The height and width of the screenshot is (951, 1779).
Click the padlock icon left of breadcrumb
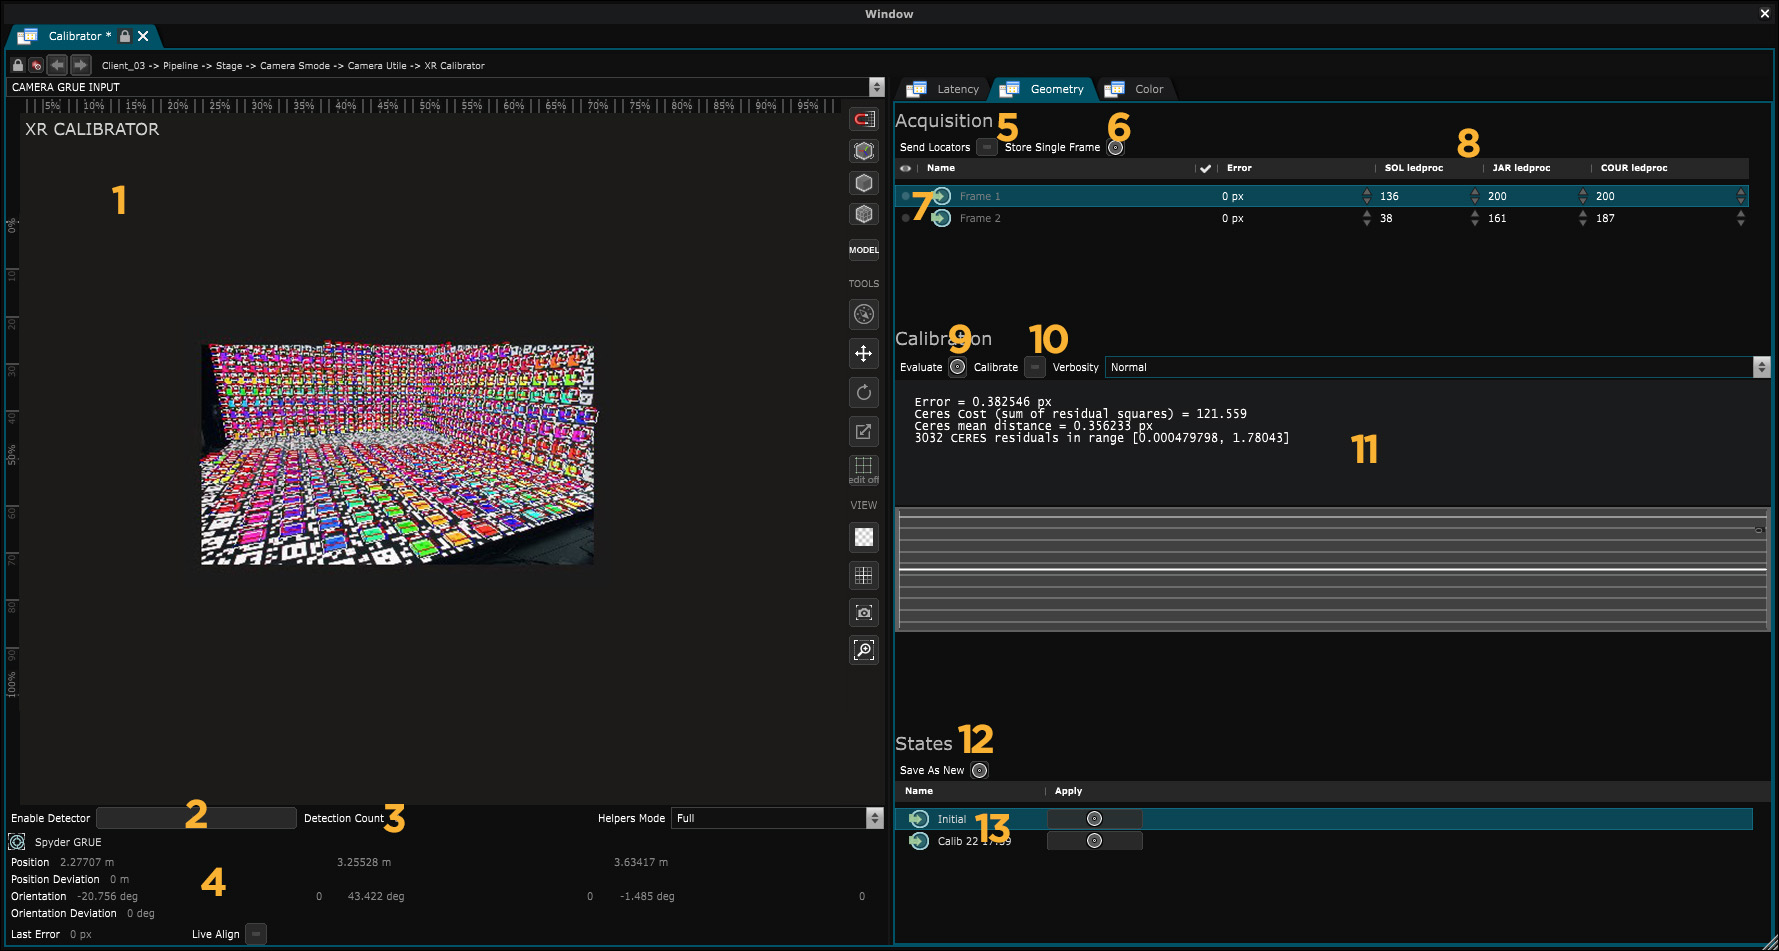tap(17, 65)
